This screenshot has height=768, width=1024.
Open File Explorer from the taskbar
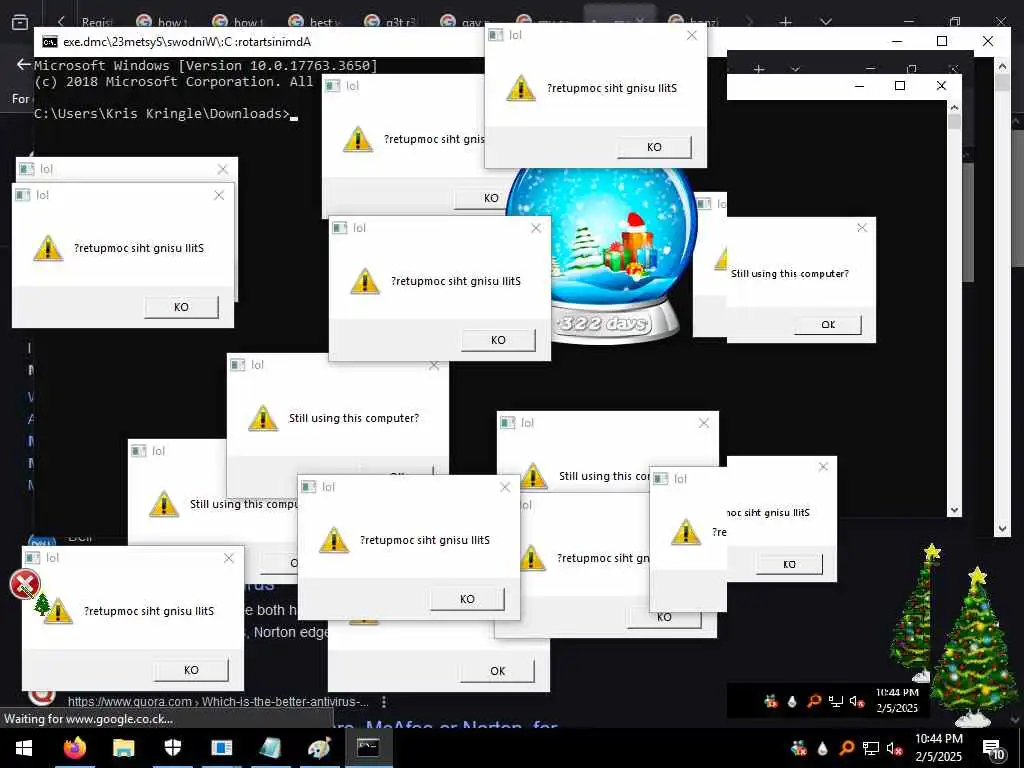pos(123,748)
